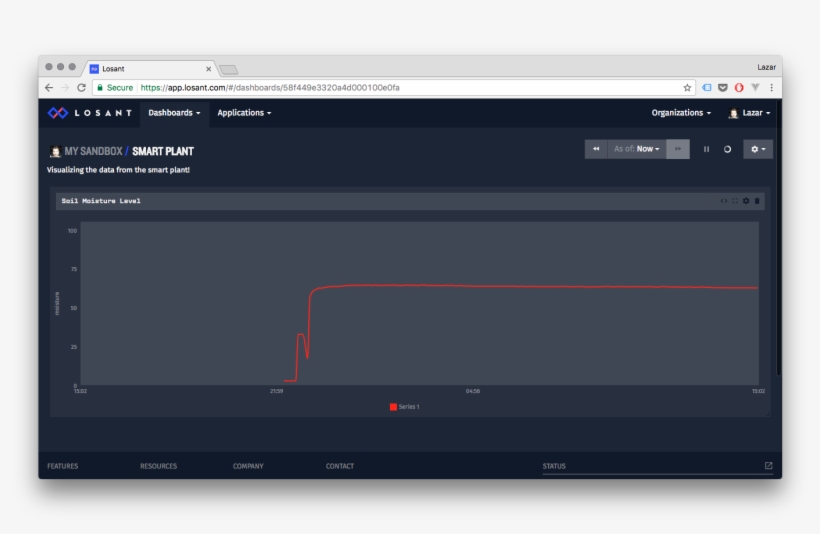Viewport: 820px width, 534px height.
Task: Click the red moisture line in chart
Action: point(523,287)
